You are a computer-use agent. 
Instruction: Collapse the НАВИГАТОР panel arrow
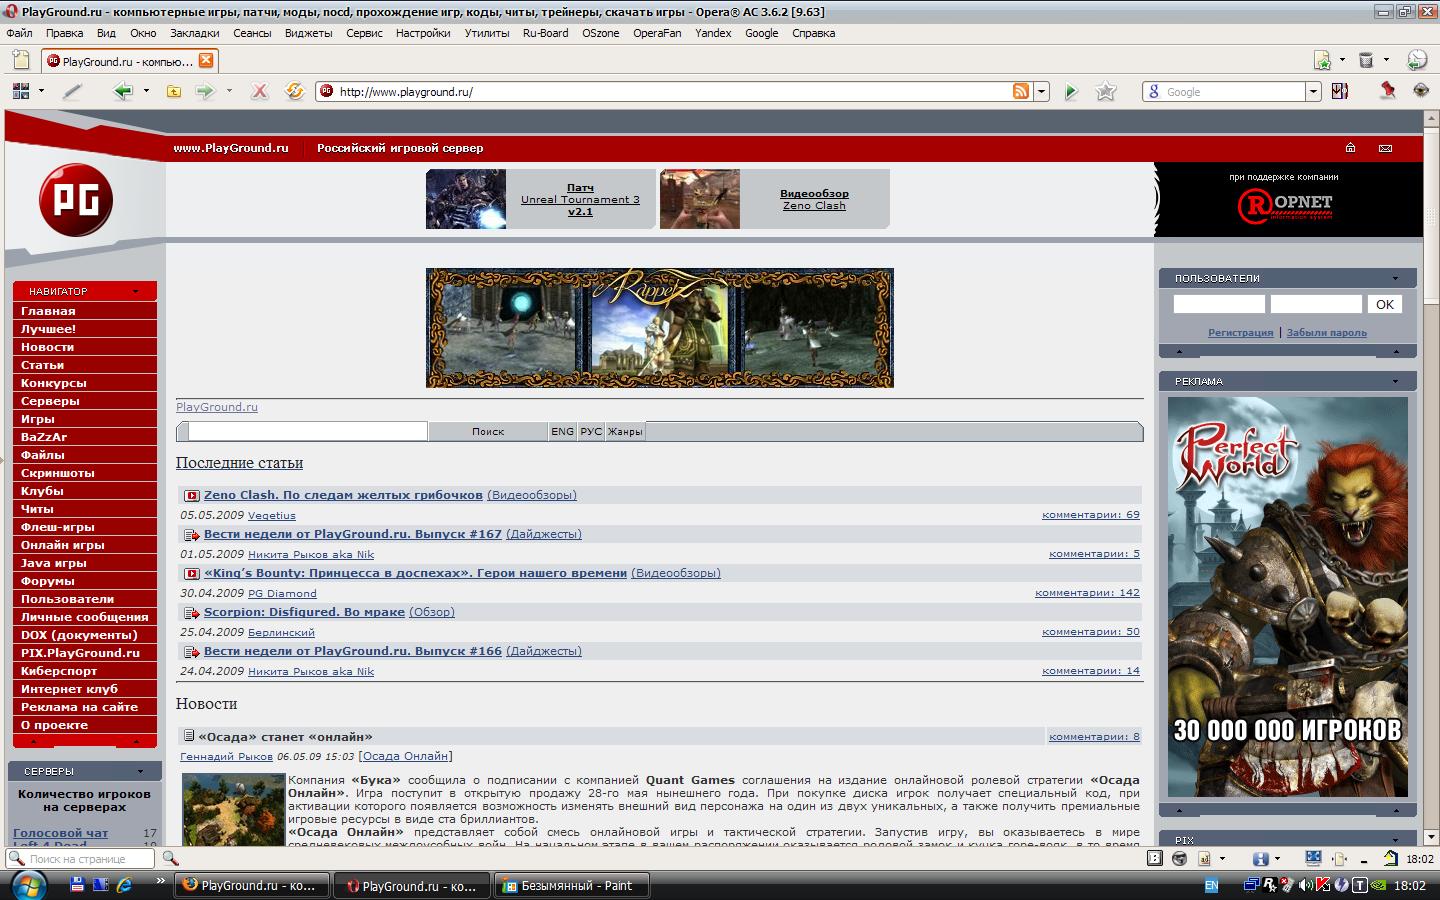(135, 292)
